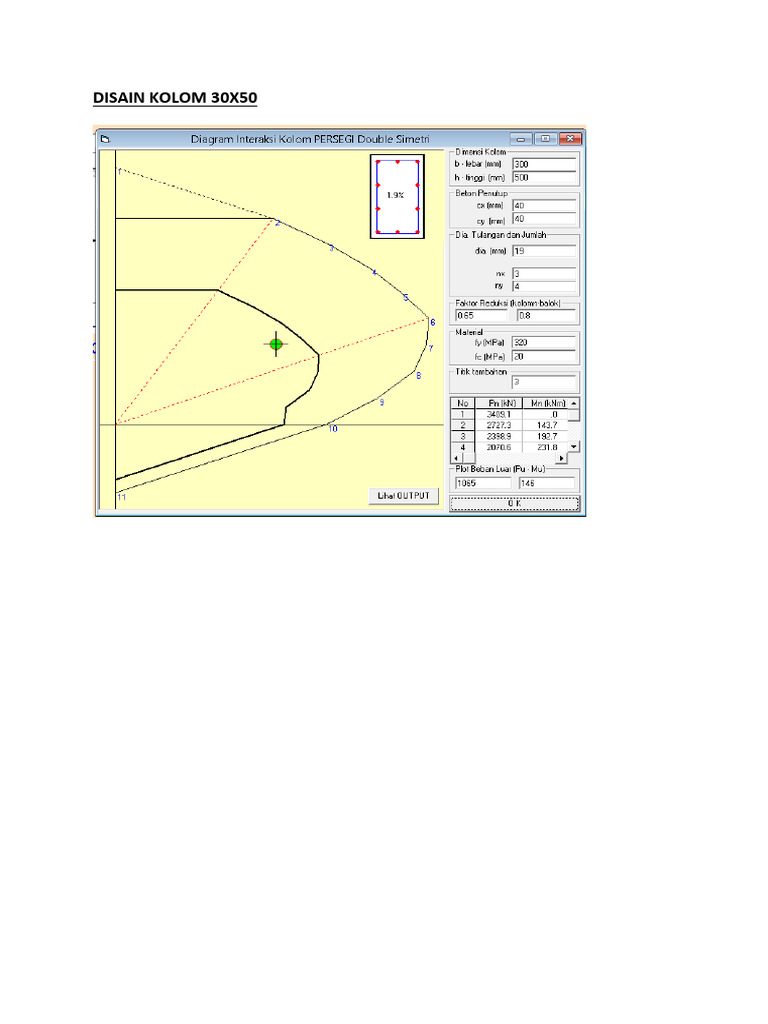Click the Mn (kNm) column header
The height and width of the screenshot is (1024, 768).
[546, 404]
